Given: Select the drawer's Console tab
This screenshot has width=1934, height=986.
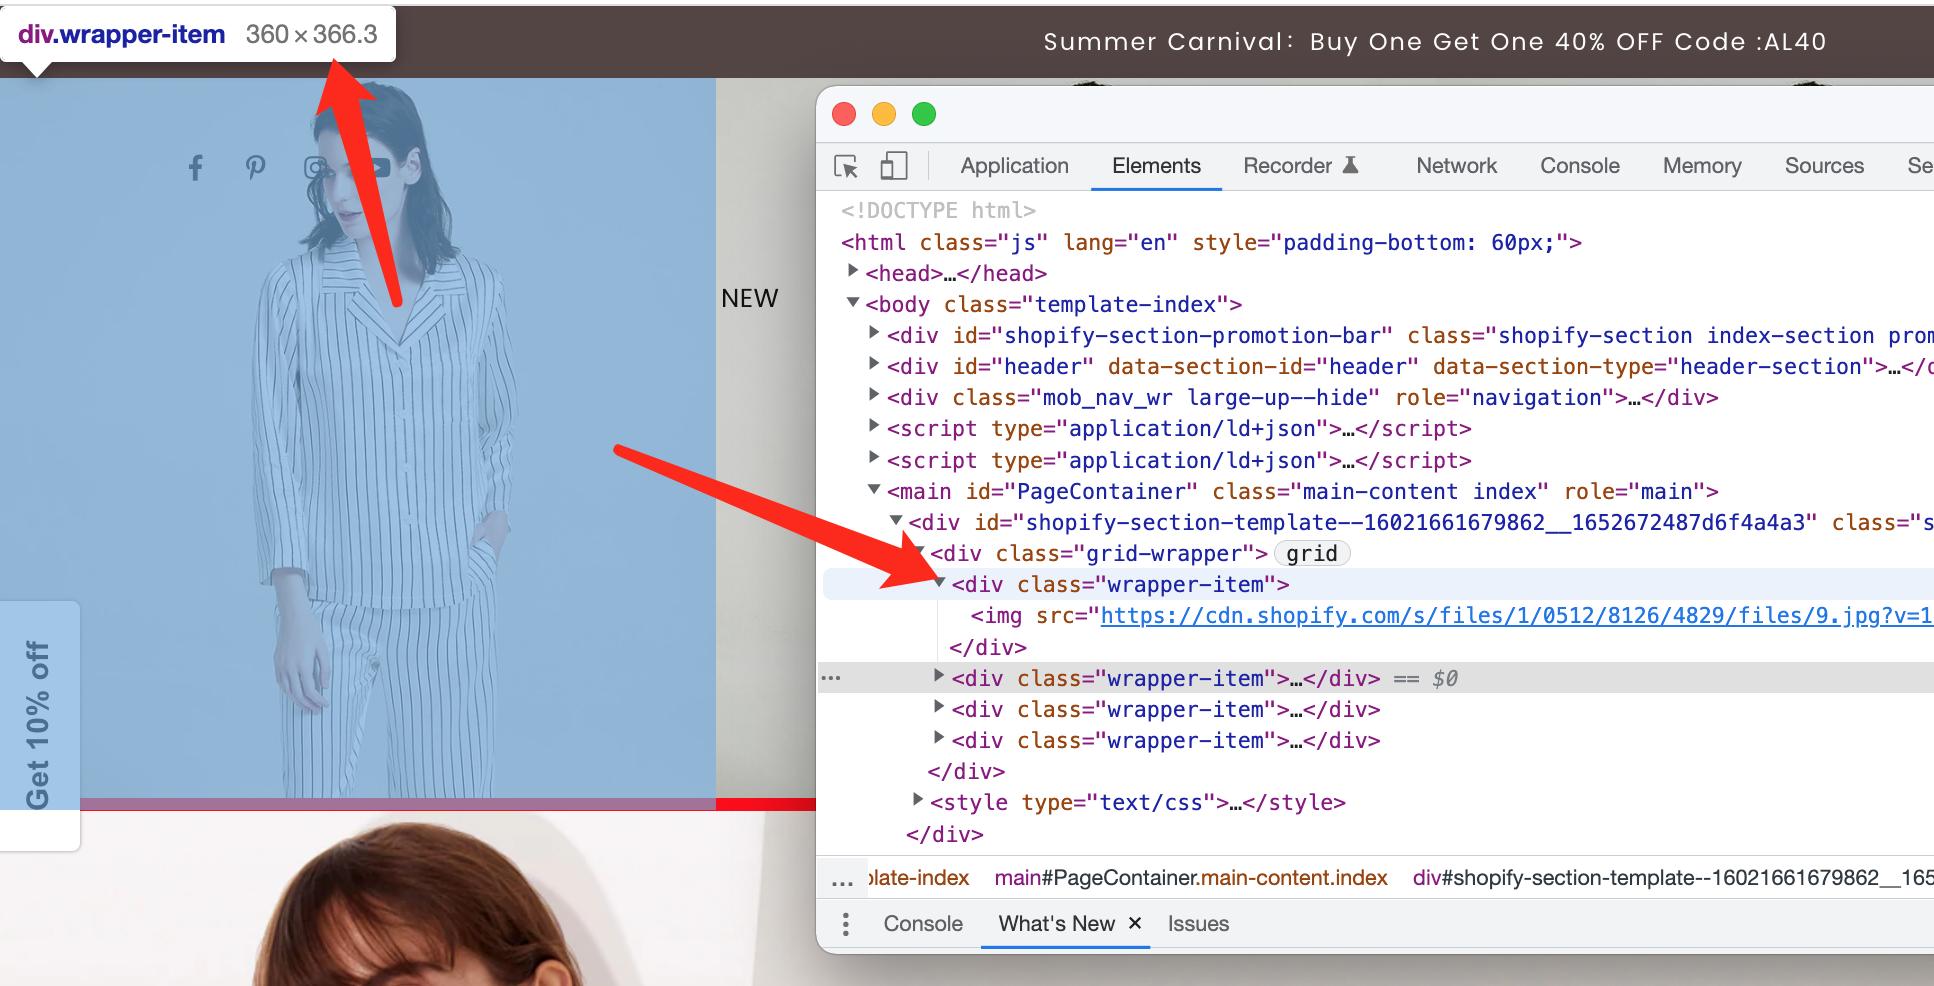Looking at the screenshot, I should [923, 924].
